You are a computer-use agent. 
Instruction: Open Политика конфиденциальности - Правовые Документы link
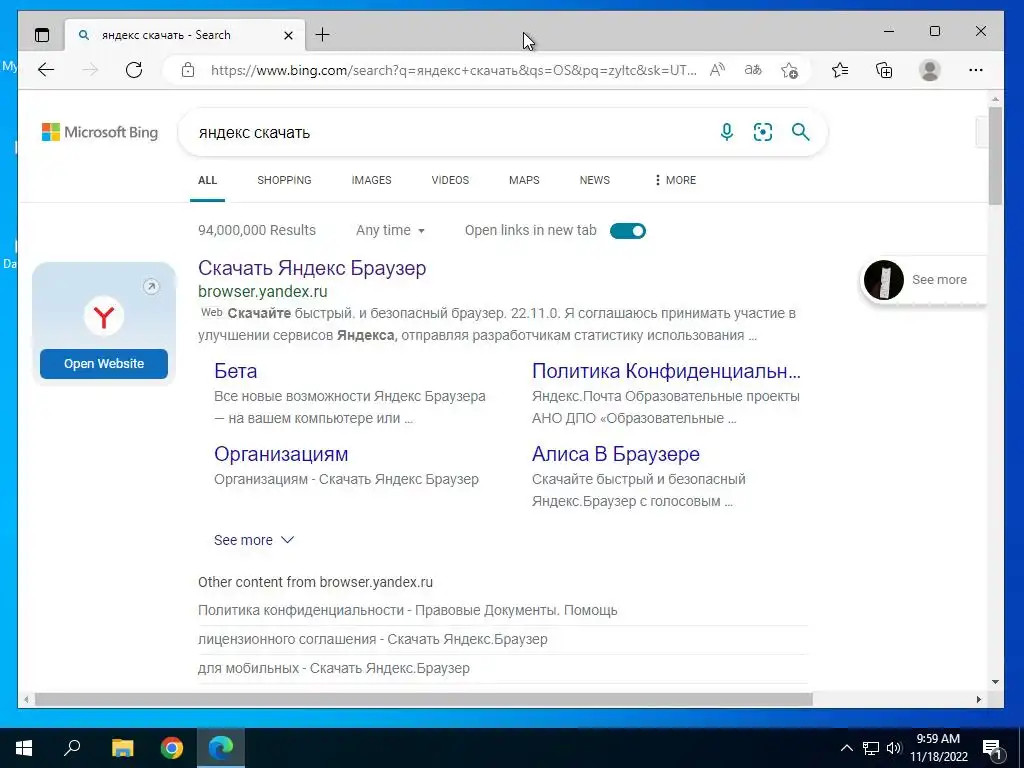408,610
